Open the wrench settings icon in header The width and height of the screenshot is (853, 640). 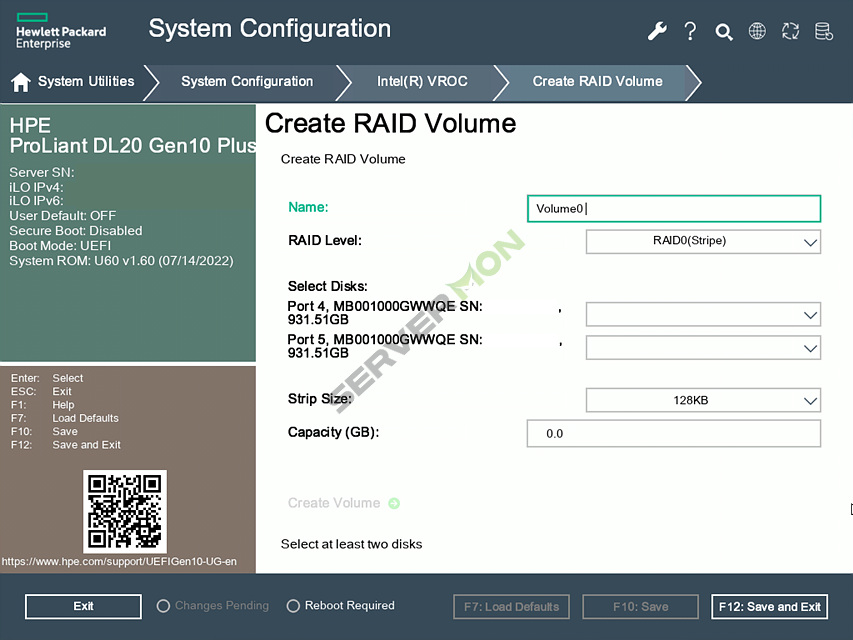point(657,31)
